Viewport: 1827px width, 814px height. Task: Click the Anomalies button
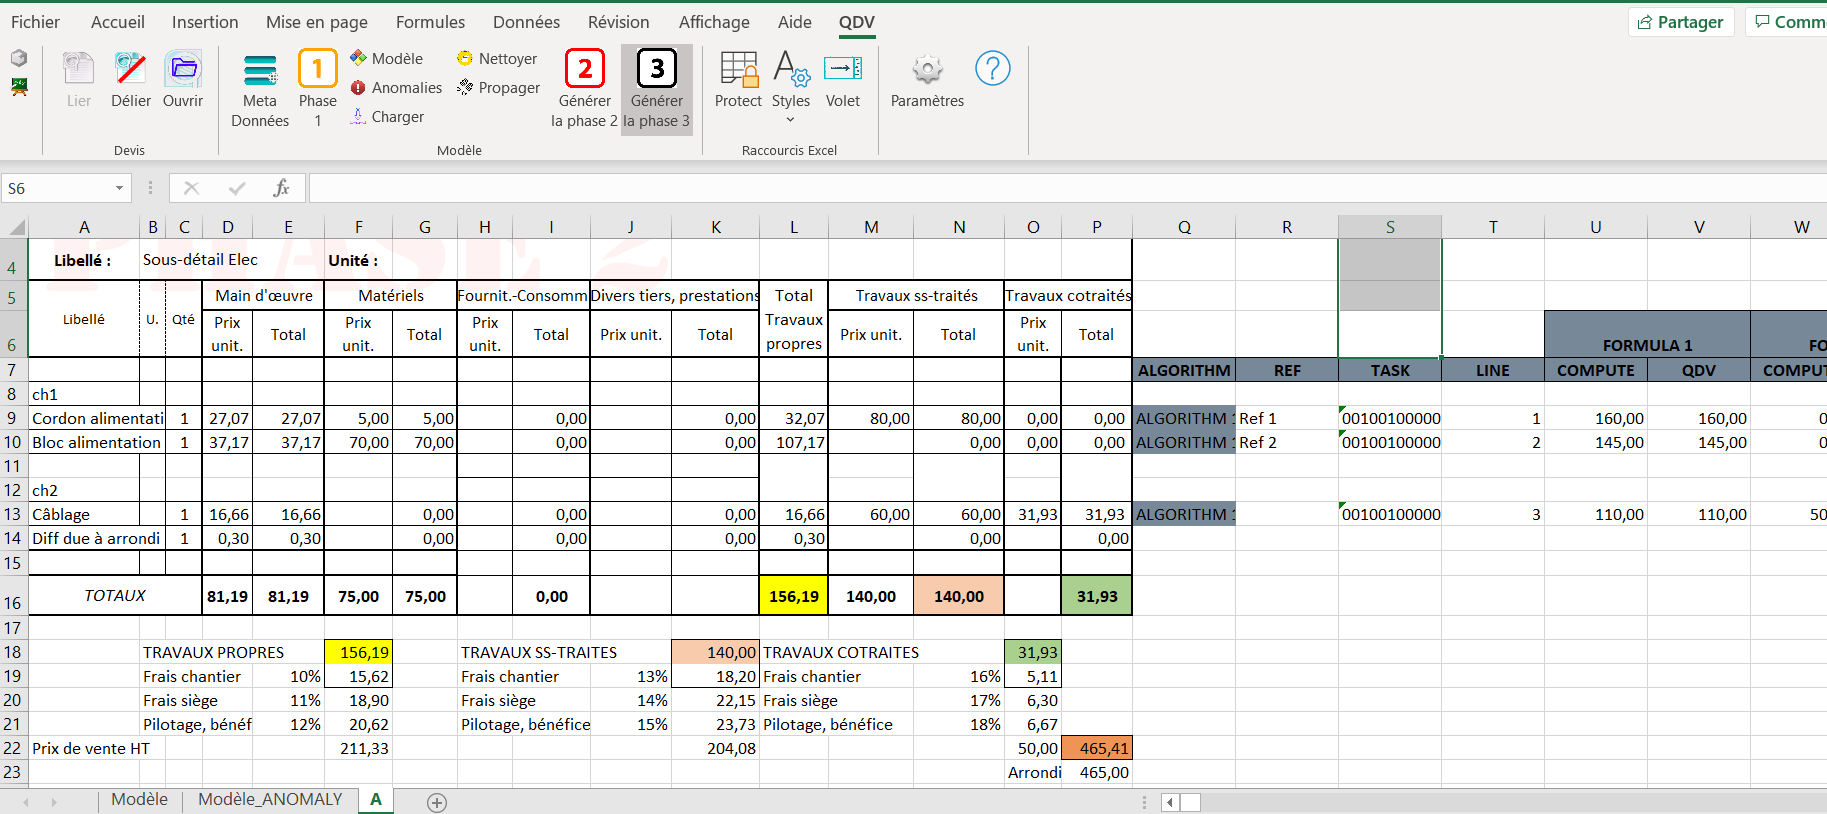[x=397, y=88]
